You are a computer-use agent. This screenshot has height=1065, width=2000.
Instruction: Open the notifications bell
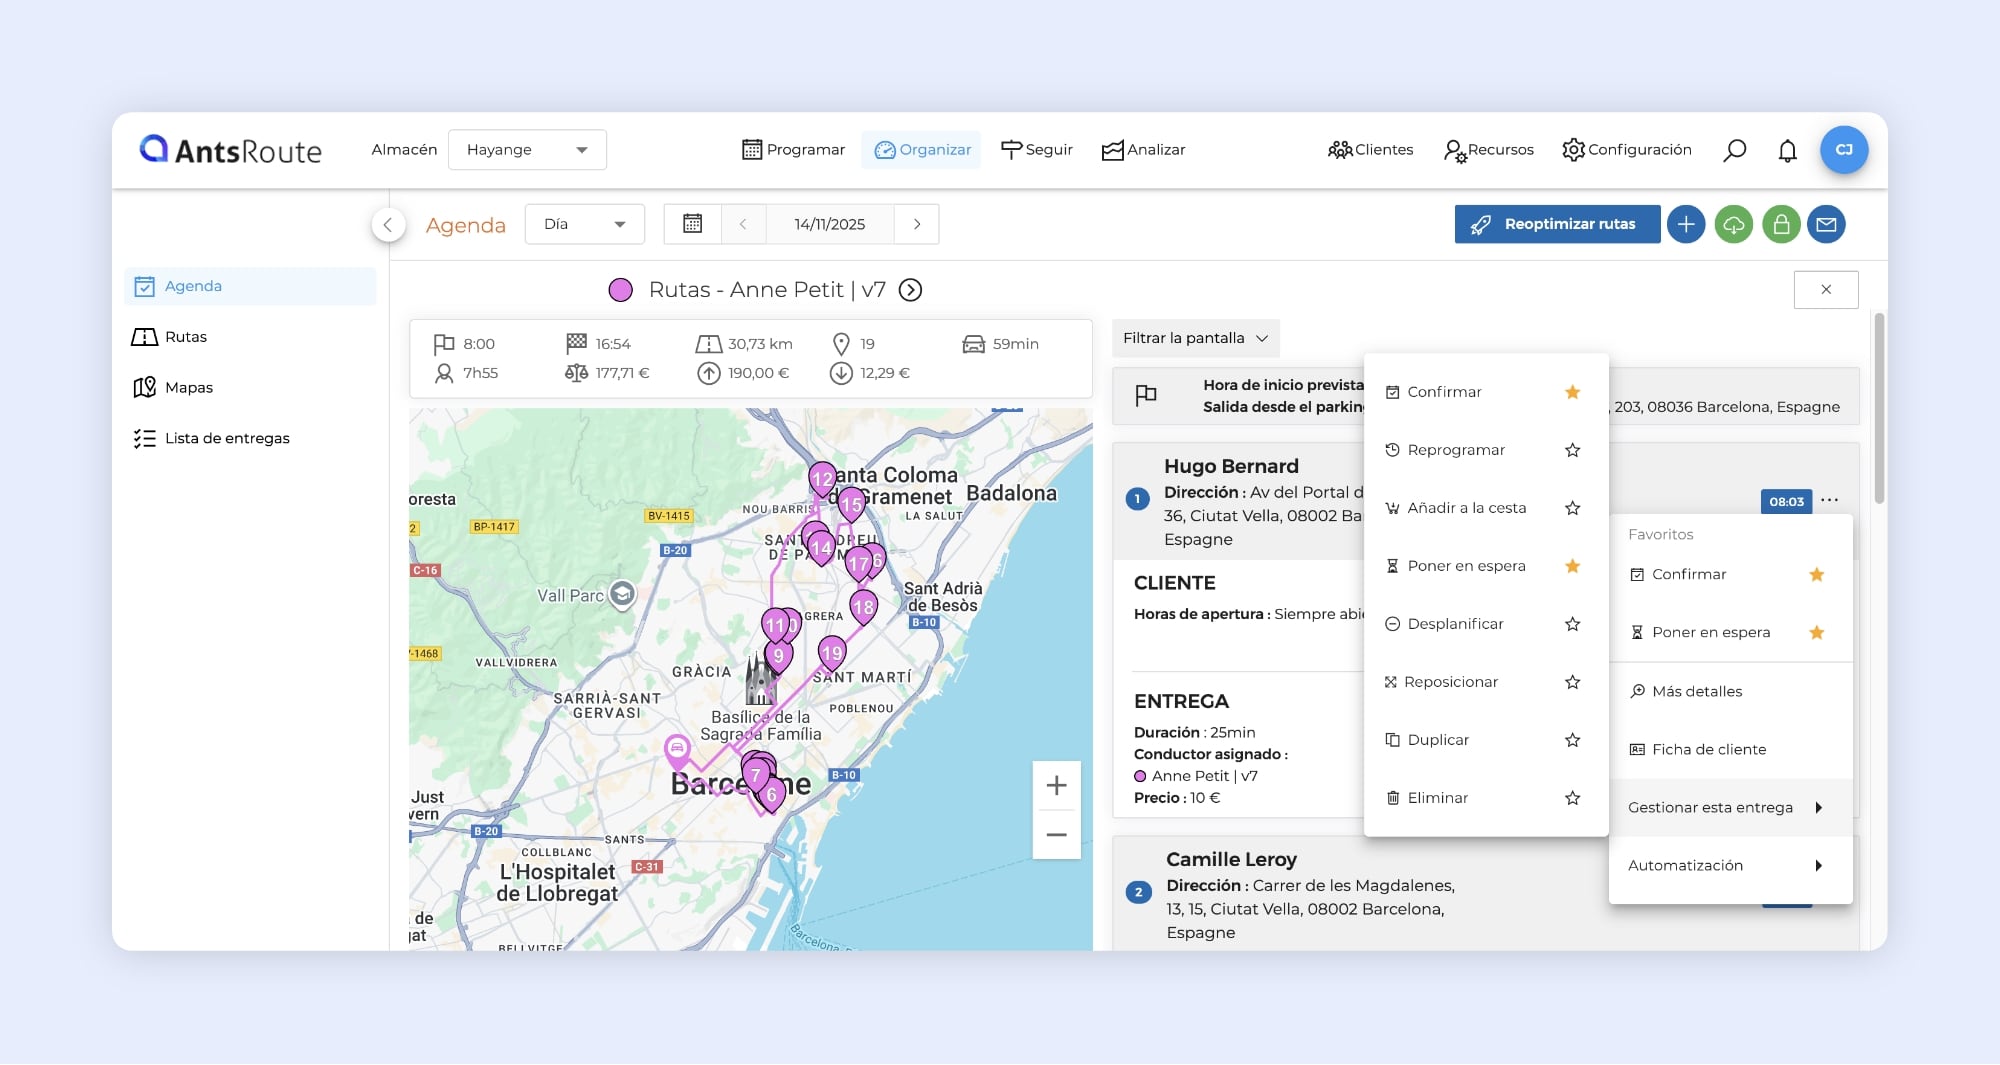pyautogui.click(x=1787, y=150)
